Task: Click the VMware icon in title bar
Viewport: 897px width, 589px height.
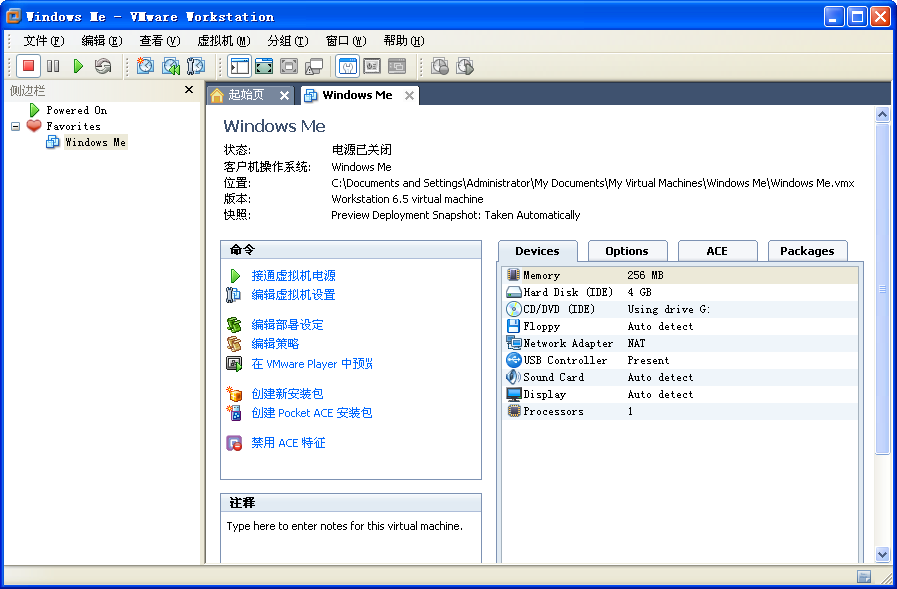Action: click(14, 16)
